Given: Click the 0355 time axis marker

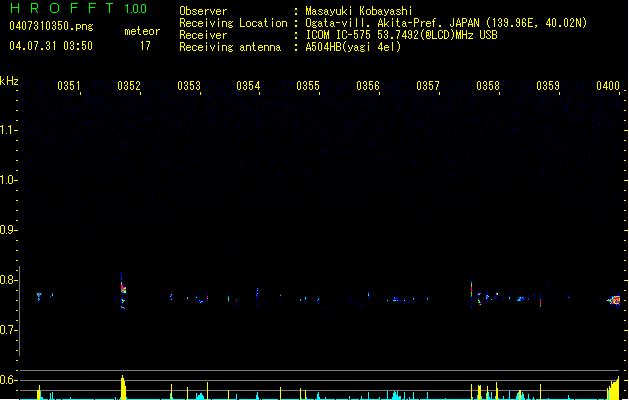Looking at the screenshot, I should [x=308, y=85].
